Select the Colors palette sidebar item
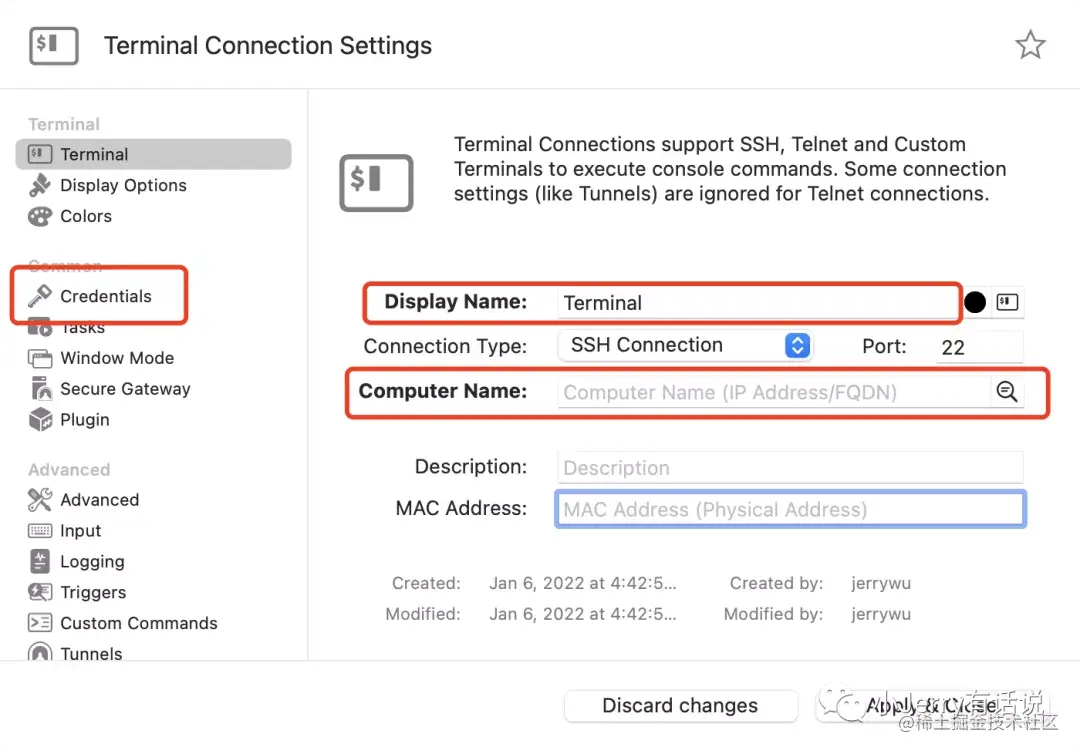Image resolution: width=1080 pixels, height=754 pixels. (85, 216)
